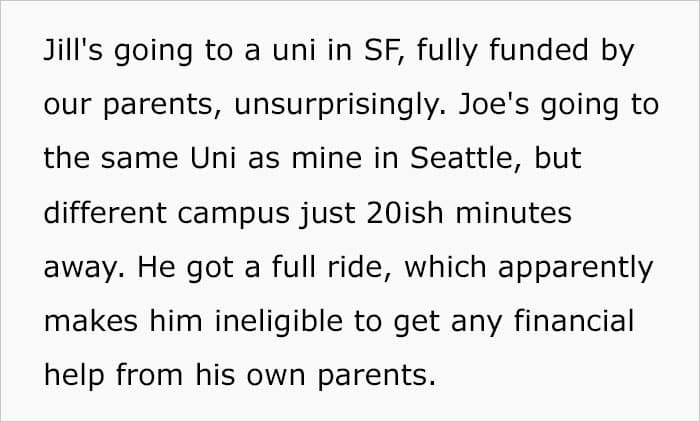The height and width of the screenshot is (422, 700).
Task: Click the word "makes" in sixth line
Action: [x=91, y=321]
